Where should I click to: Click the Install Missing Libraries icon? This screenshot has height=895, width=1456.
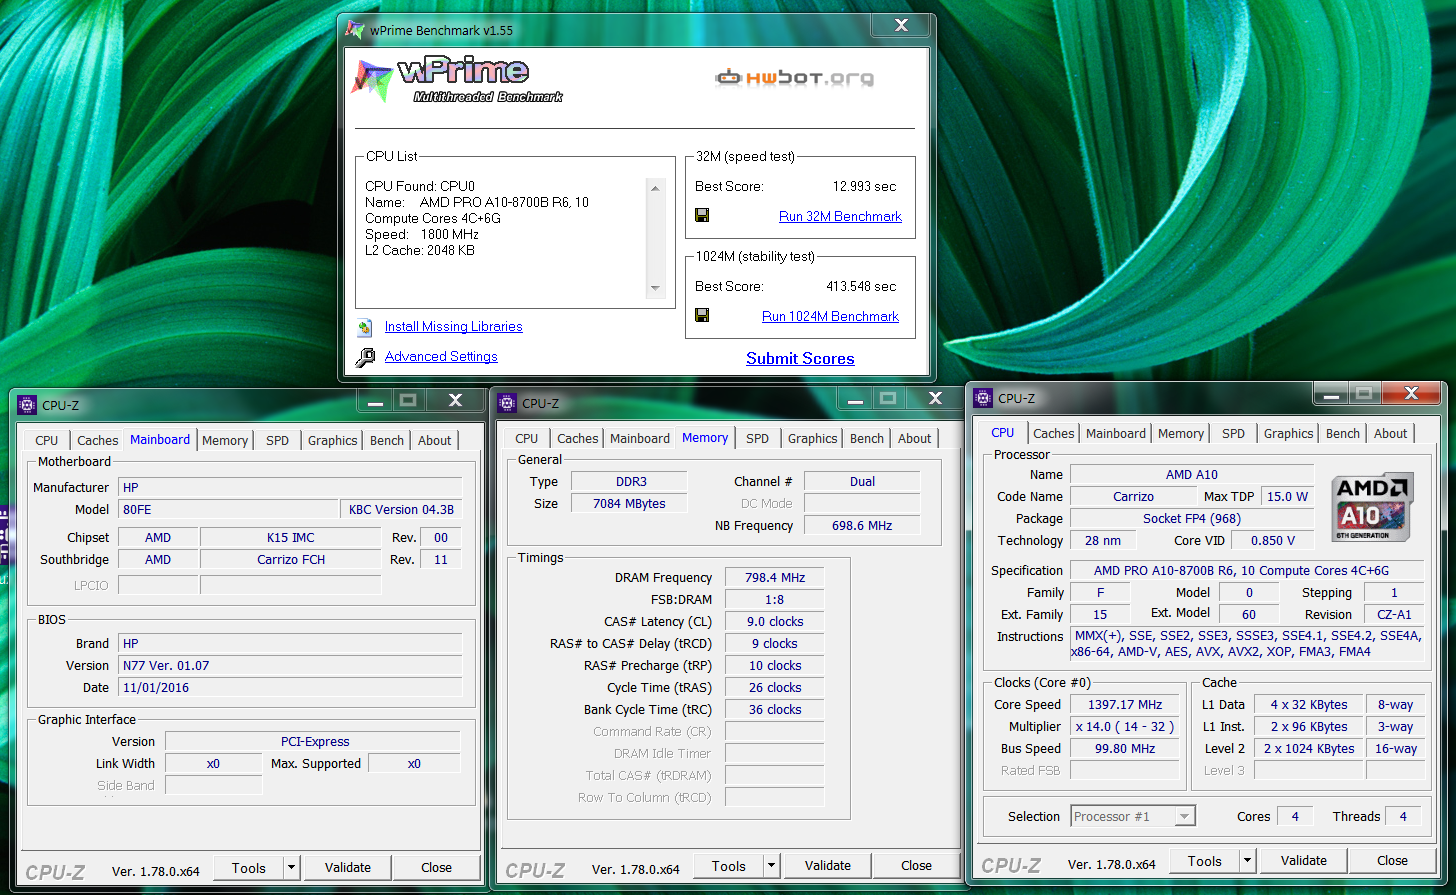pos(366,327)
